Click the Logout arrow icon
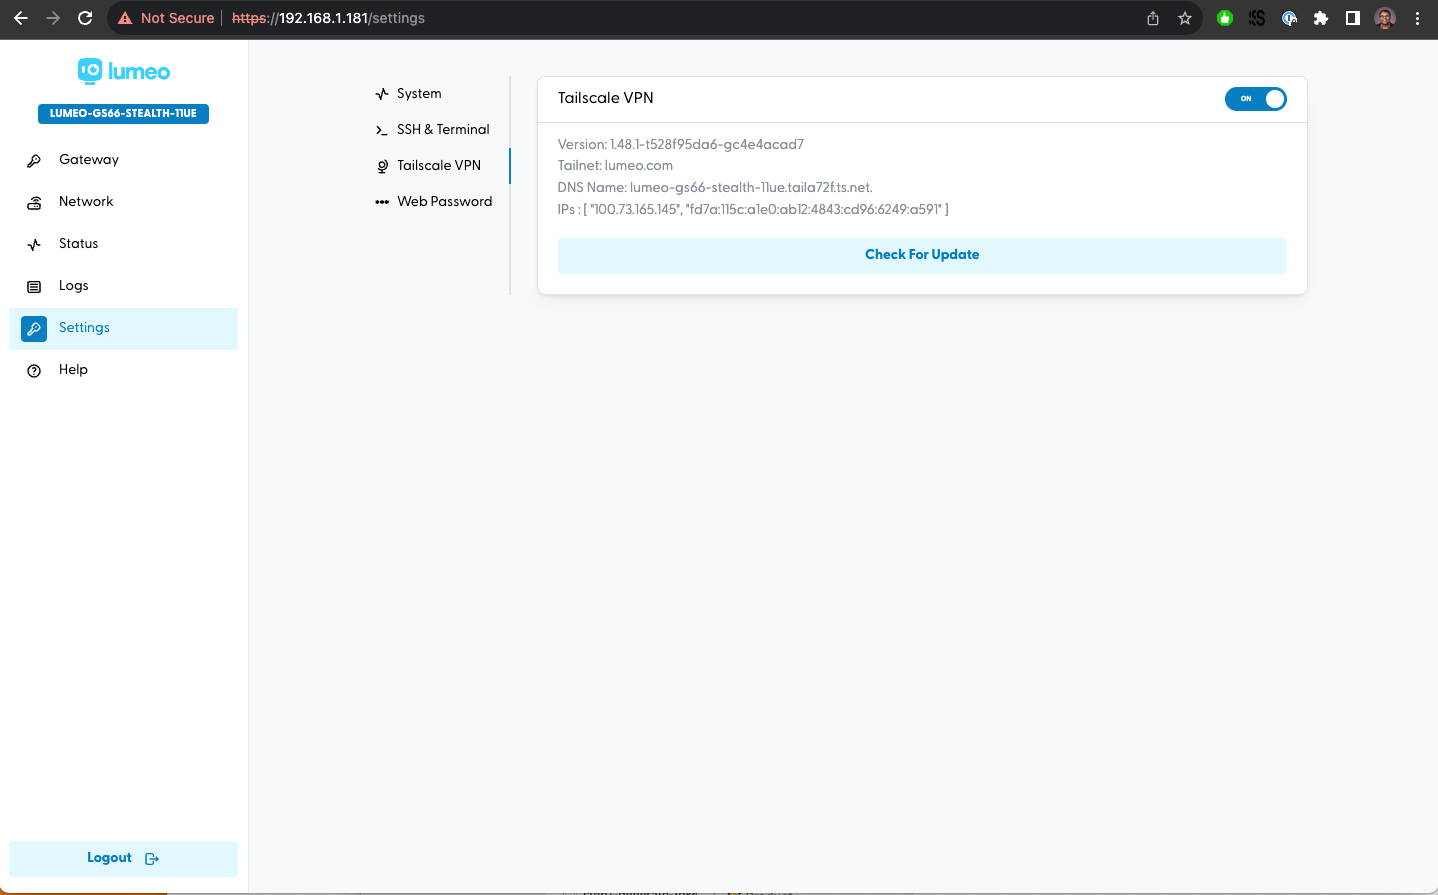The height and width of the screenshot is (895, 1438). (152, 858)
